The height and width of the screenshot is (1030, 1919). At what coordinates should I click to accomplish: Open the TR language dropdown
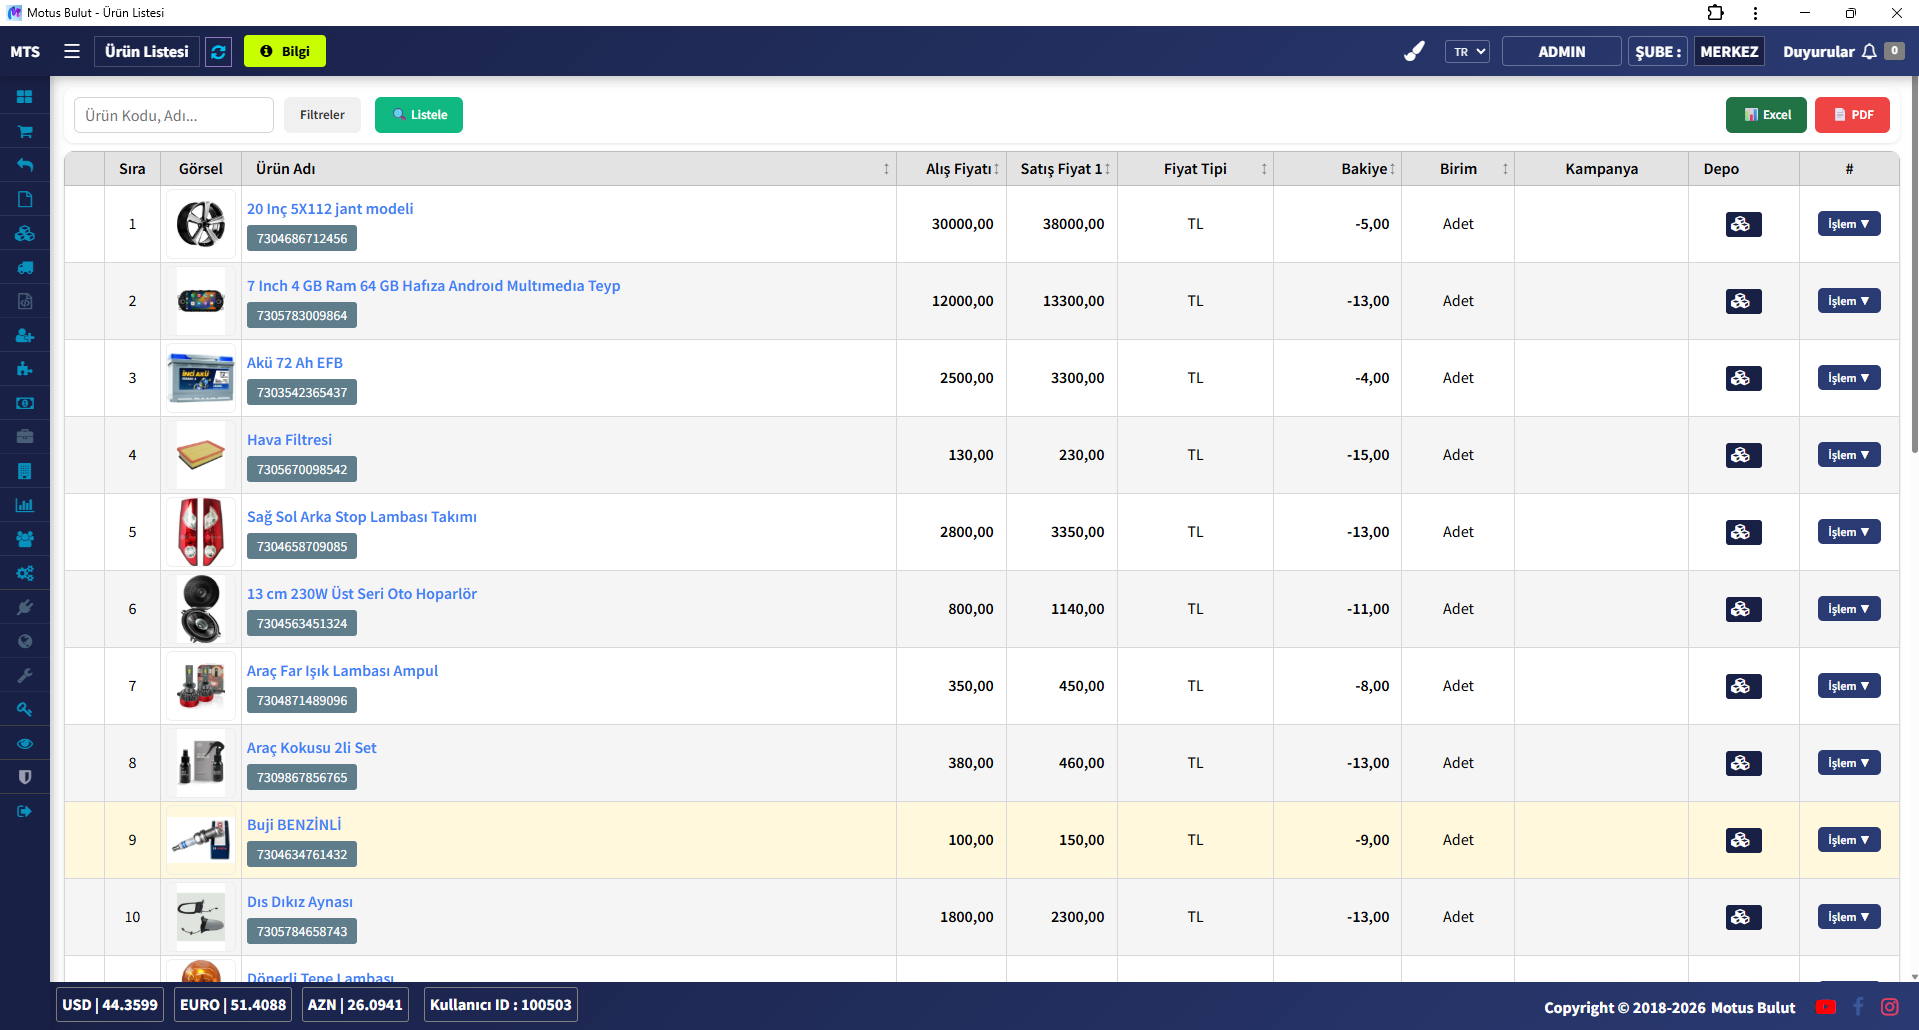(1466, 52)
